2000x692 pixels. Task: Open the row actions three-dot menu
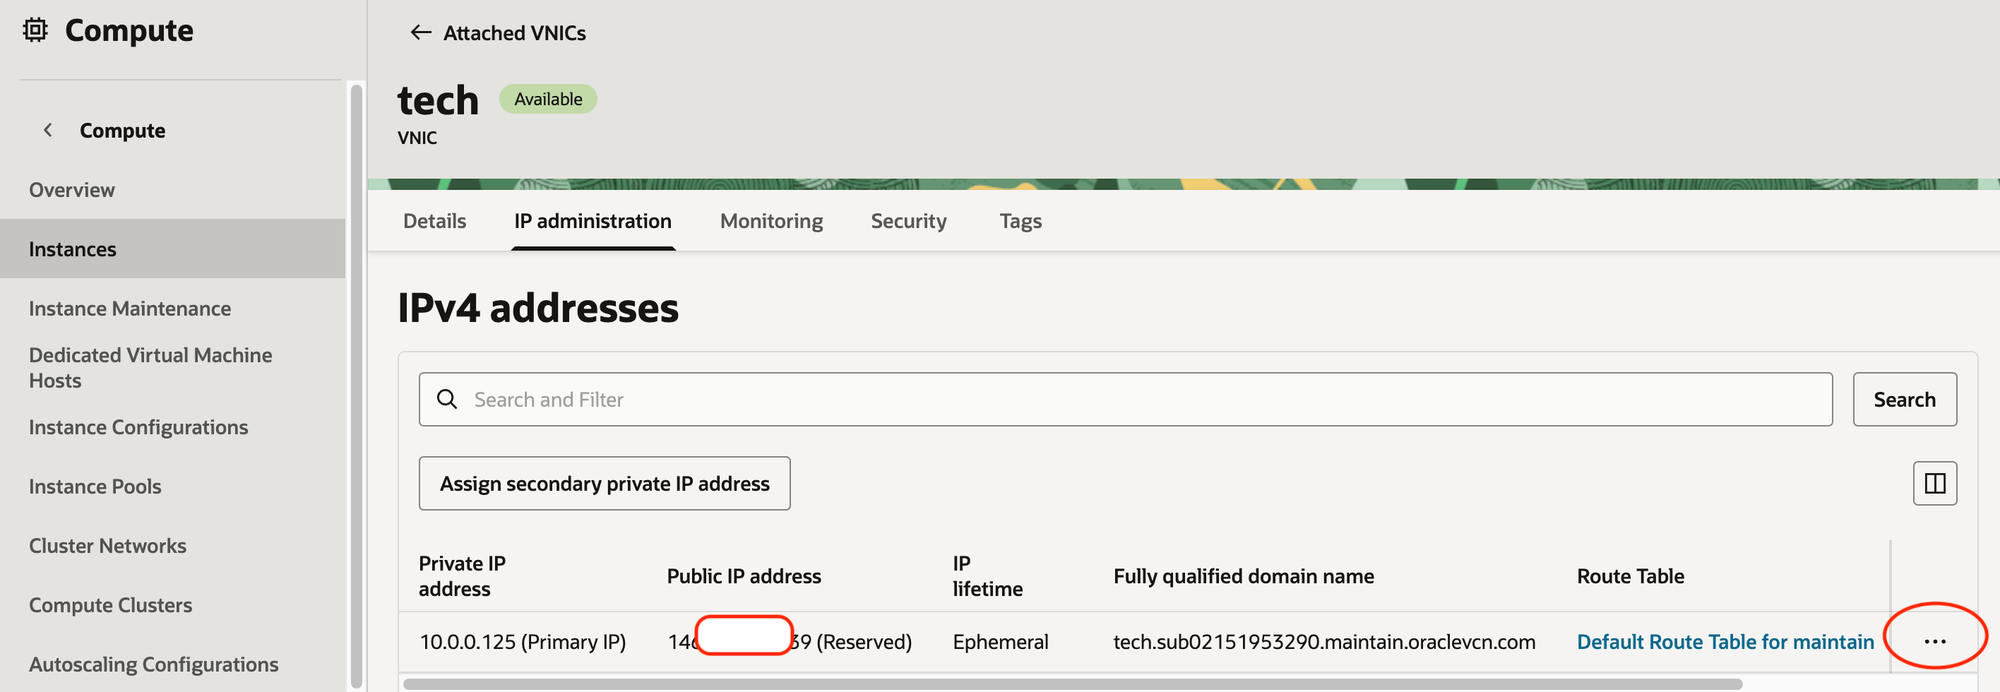pos(1934,641)
